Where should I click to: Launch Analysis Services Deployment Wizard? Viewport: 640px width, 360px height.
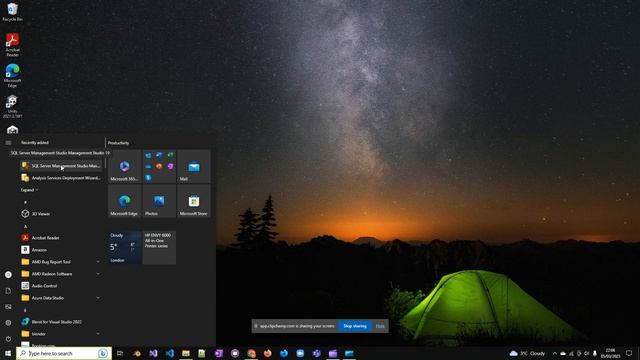[60, 178]
